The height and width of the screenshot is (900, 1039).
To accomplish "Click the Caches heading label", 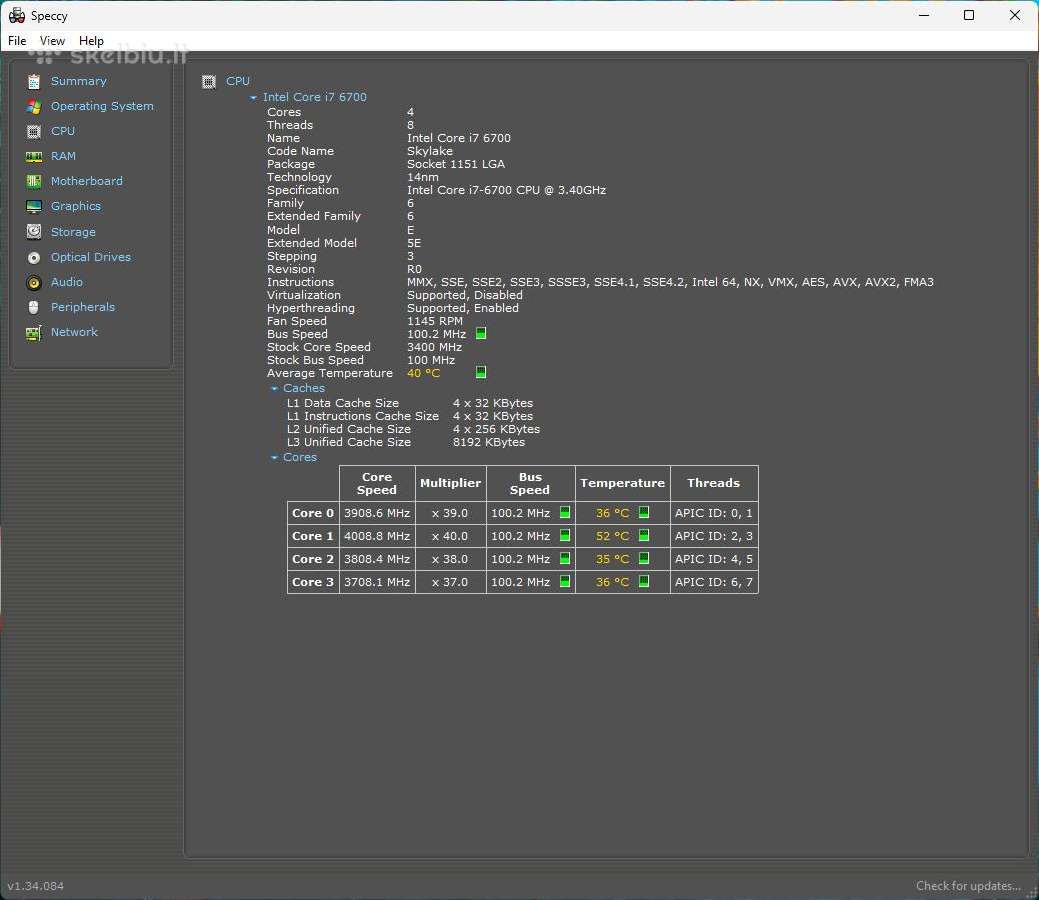I will (304, 388).
